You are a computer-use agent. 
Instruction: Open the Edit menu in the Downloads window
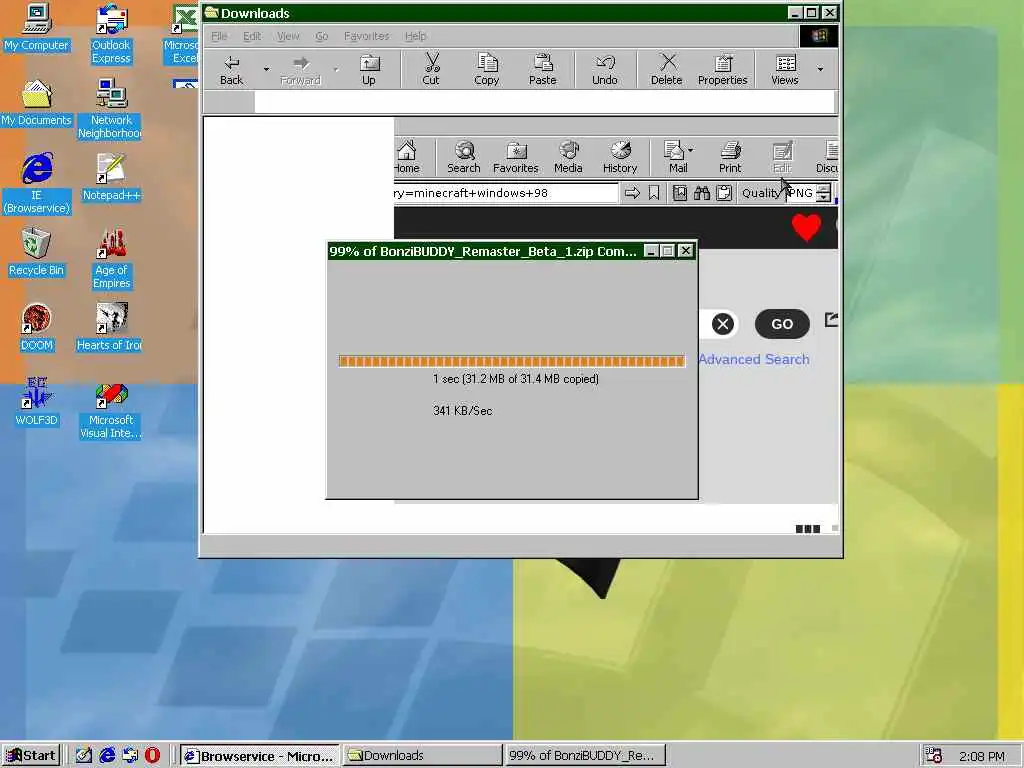(252, 36)
